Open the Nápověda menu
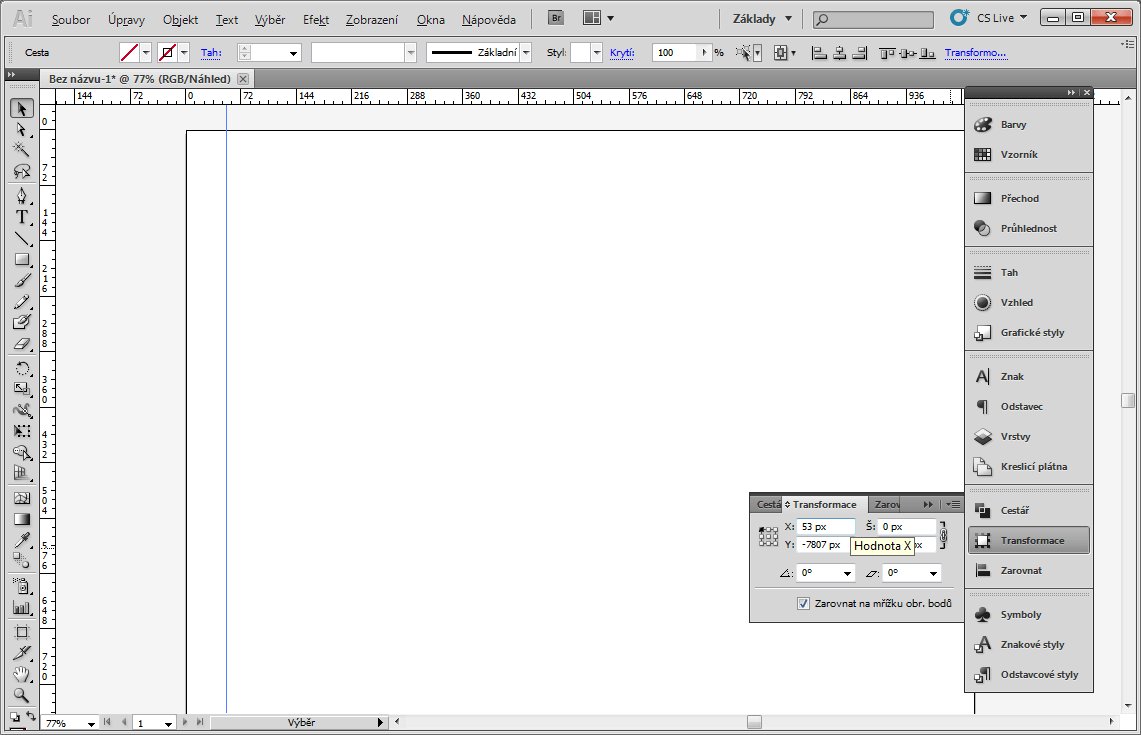1141x735 pixels. [x=489, y=20]
